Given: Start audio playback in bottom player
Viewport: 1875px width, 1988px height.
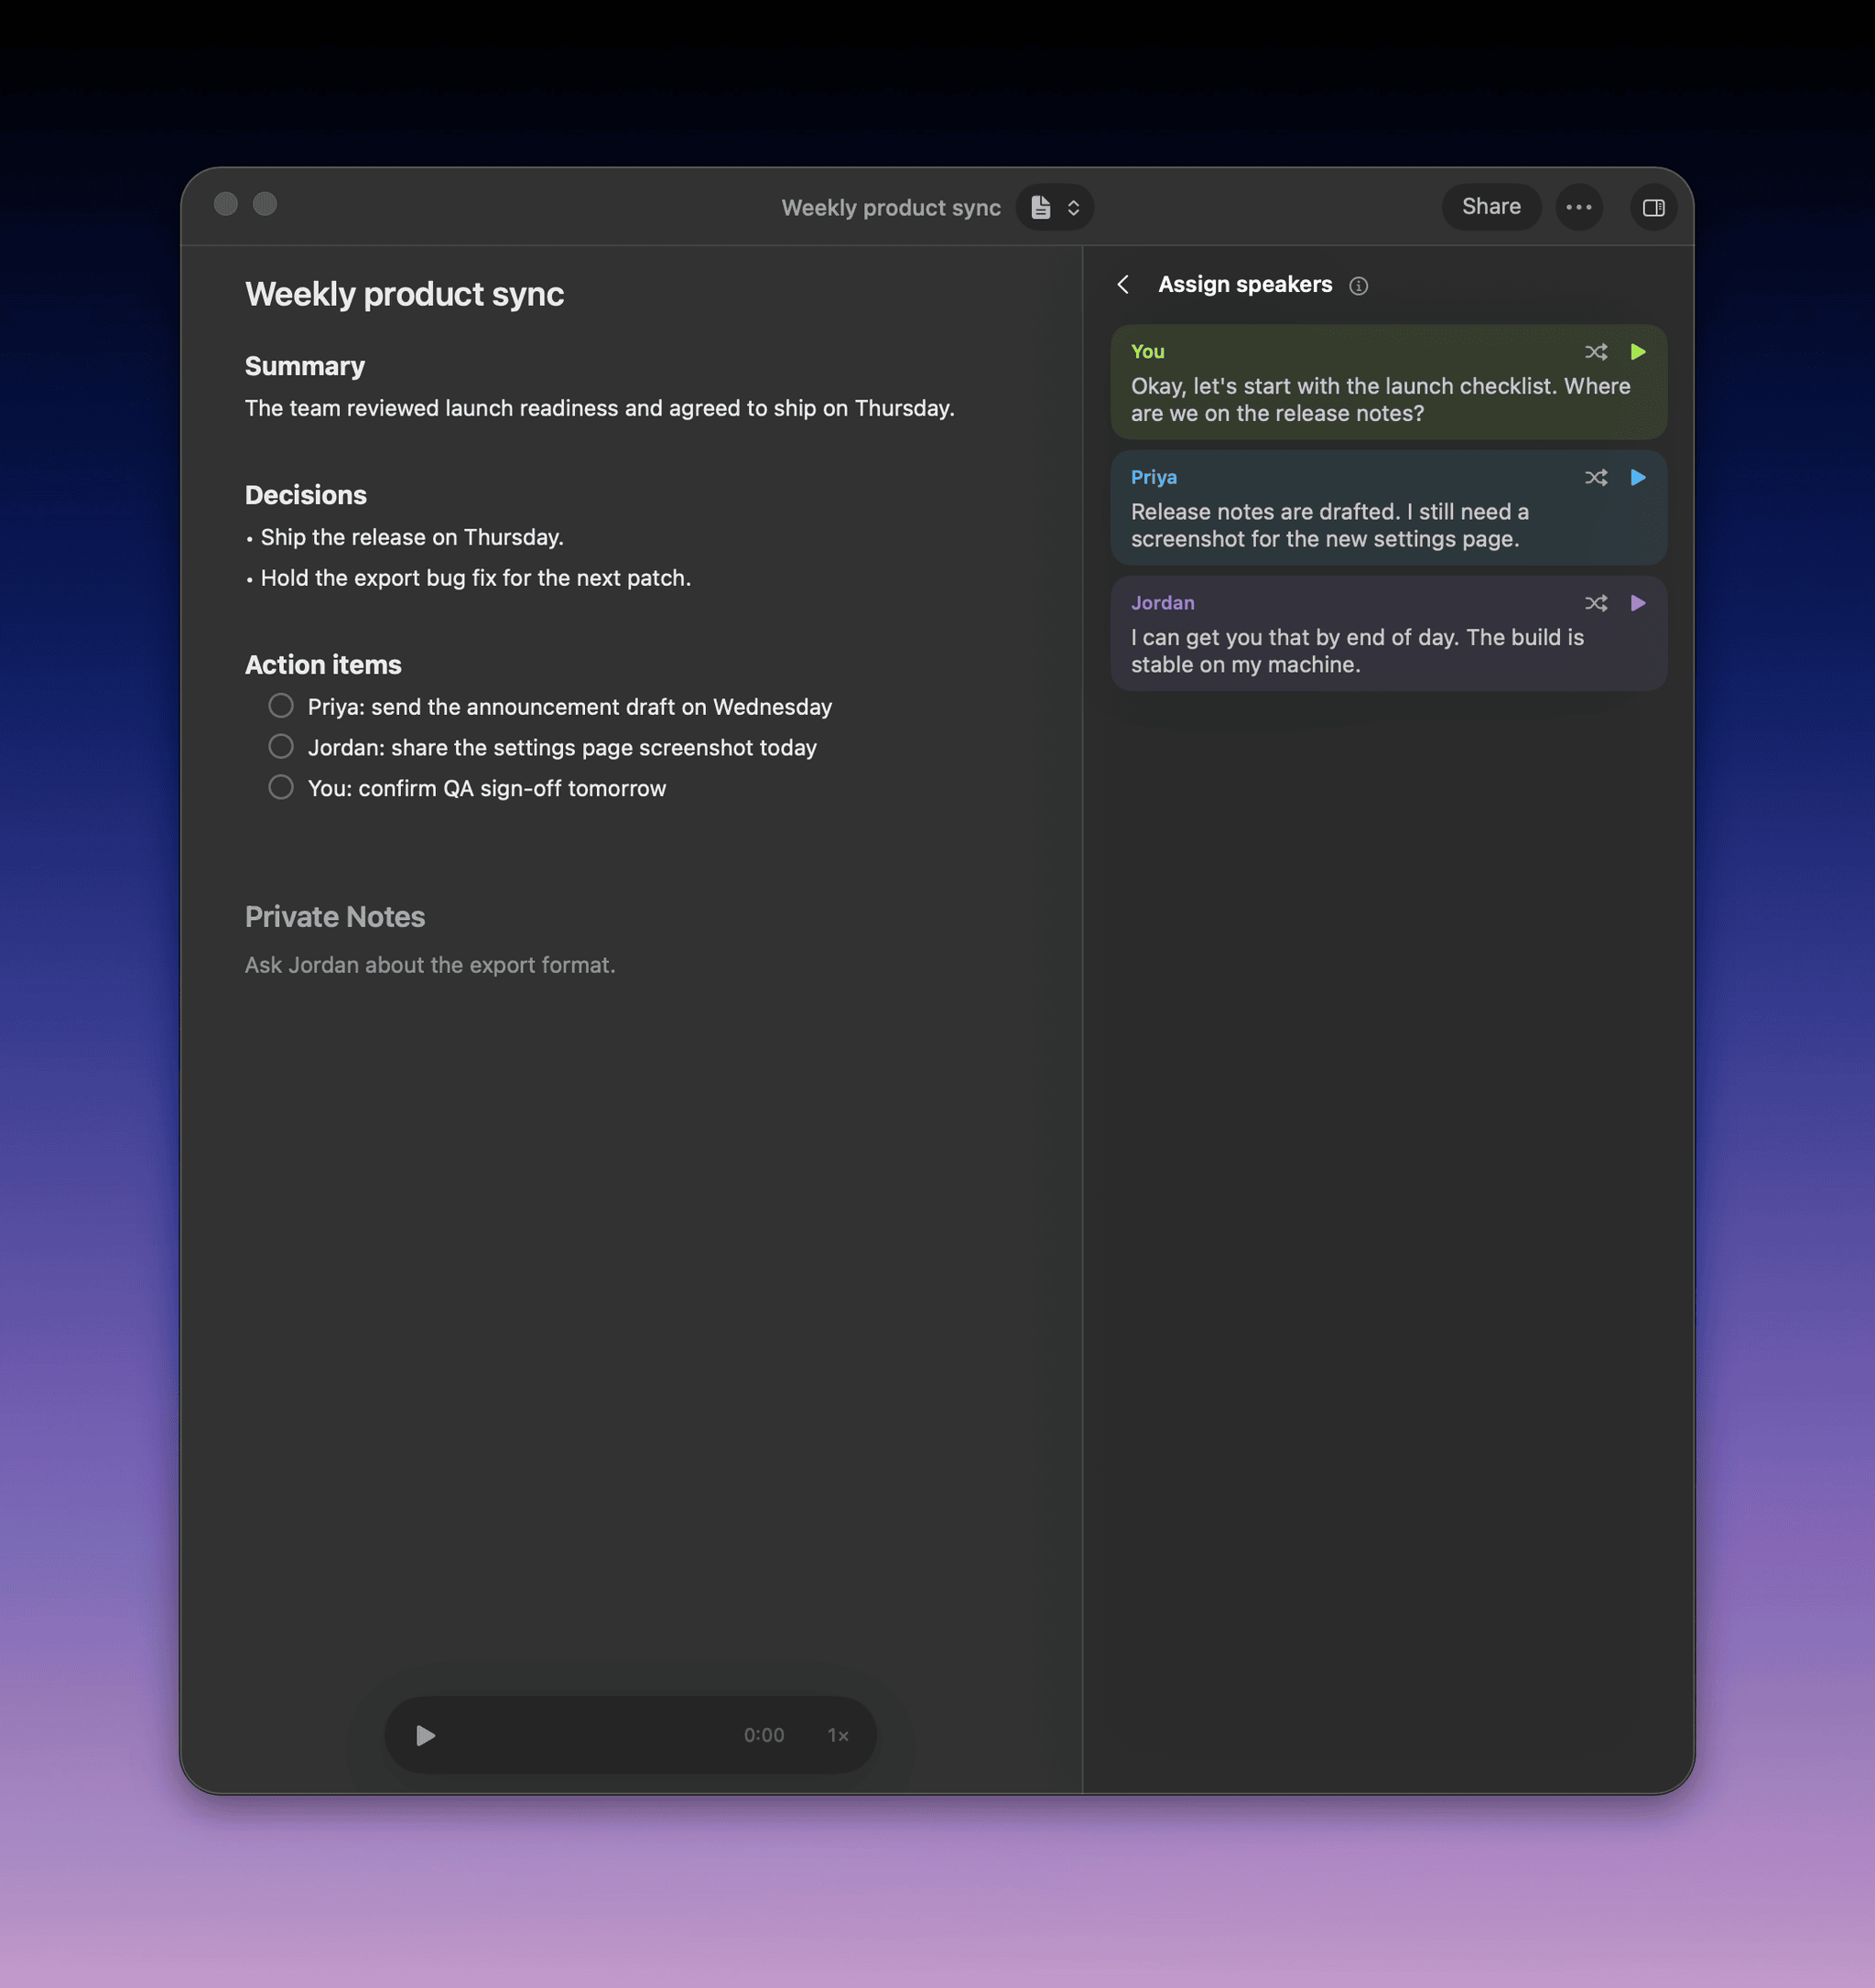Looking at the screenshot, I should pyautogui.click(x=425, y=1735).
